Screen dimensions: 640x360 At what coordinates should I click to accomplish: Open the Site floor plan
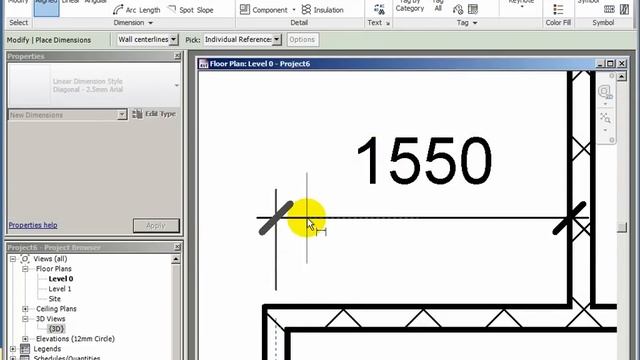(55, 299)
